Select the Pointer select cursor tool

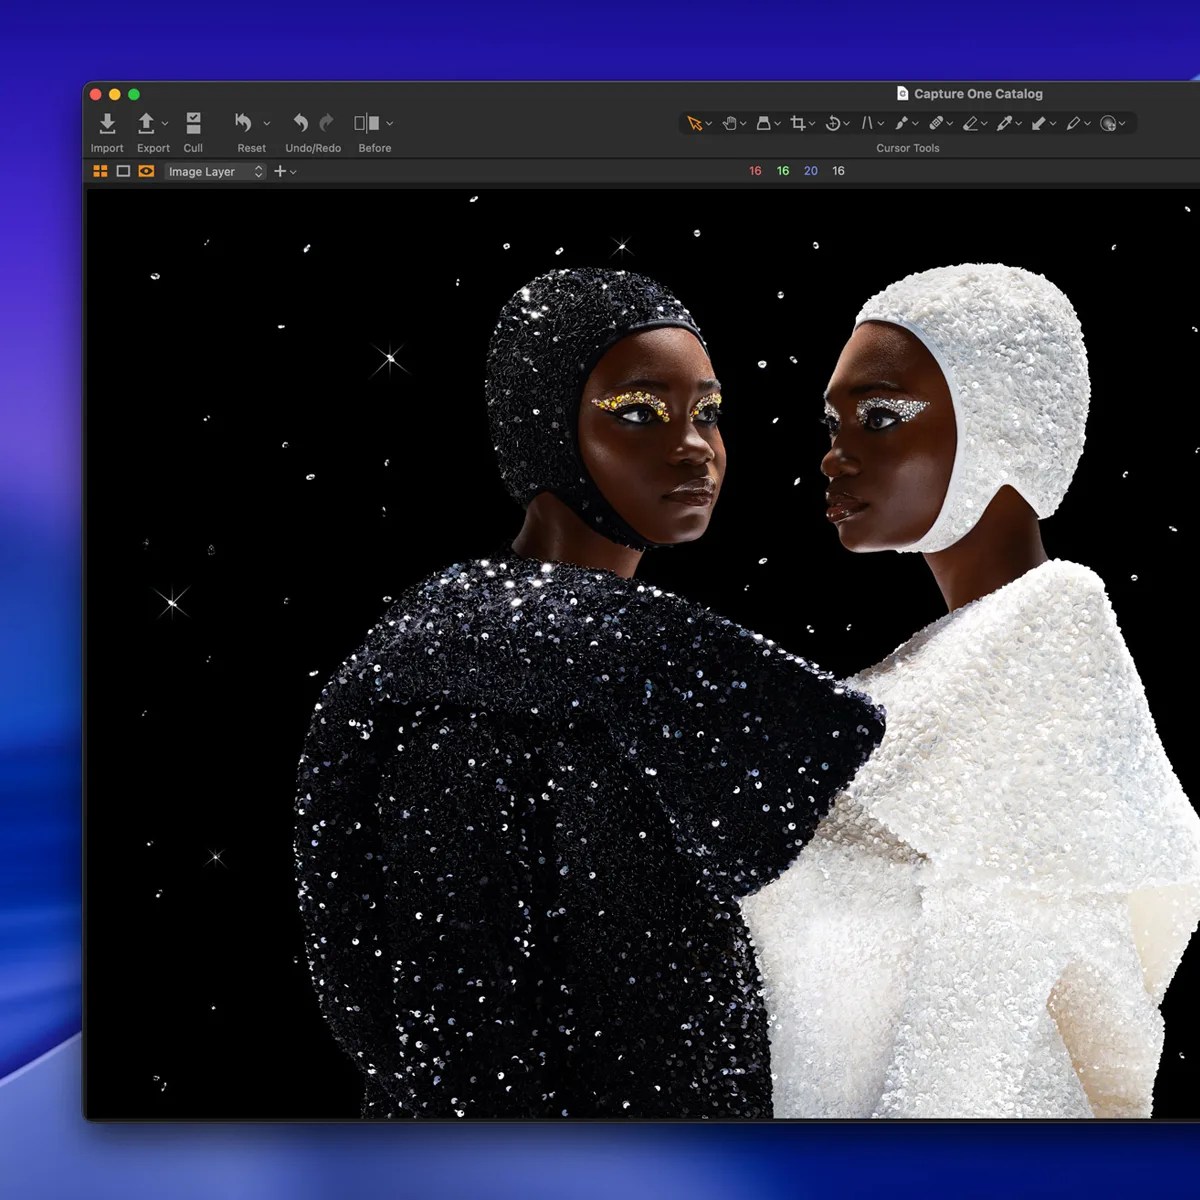(x=694, y=123)
